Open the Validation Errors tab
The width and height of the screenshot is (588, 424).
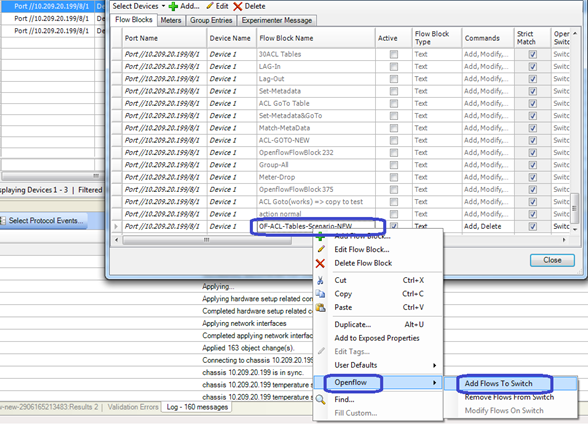pos(133,407)
